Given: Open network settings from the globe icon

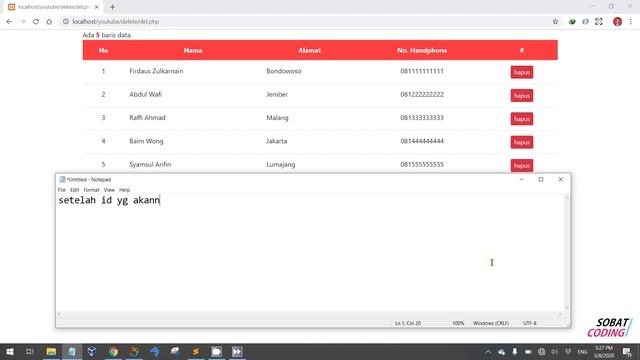Looking at the screenshot, I should (x=542, y=352).
